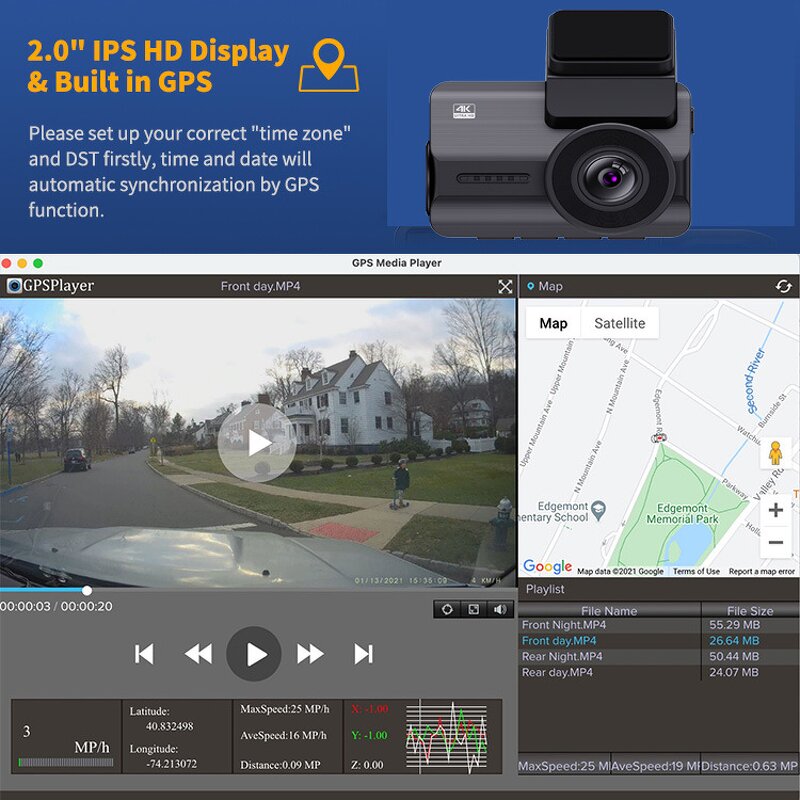Image resolution: width=800 pixels, height=800 pixels.
Task: Zoom out on the map with the minus button
Action: point(773,541)
